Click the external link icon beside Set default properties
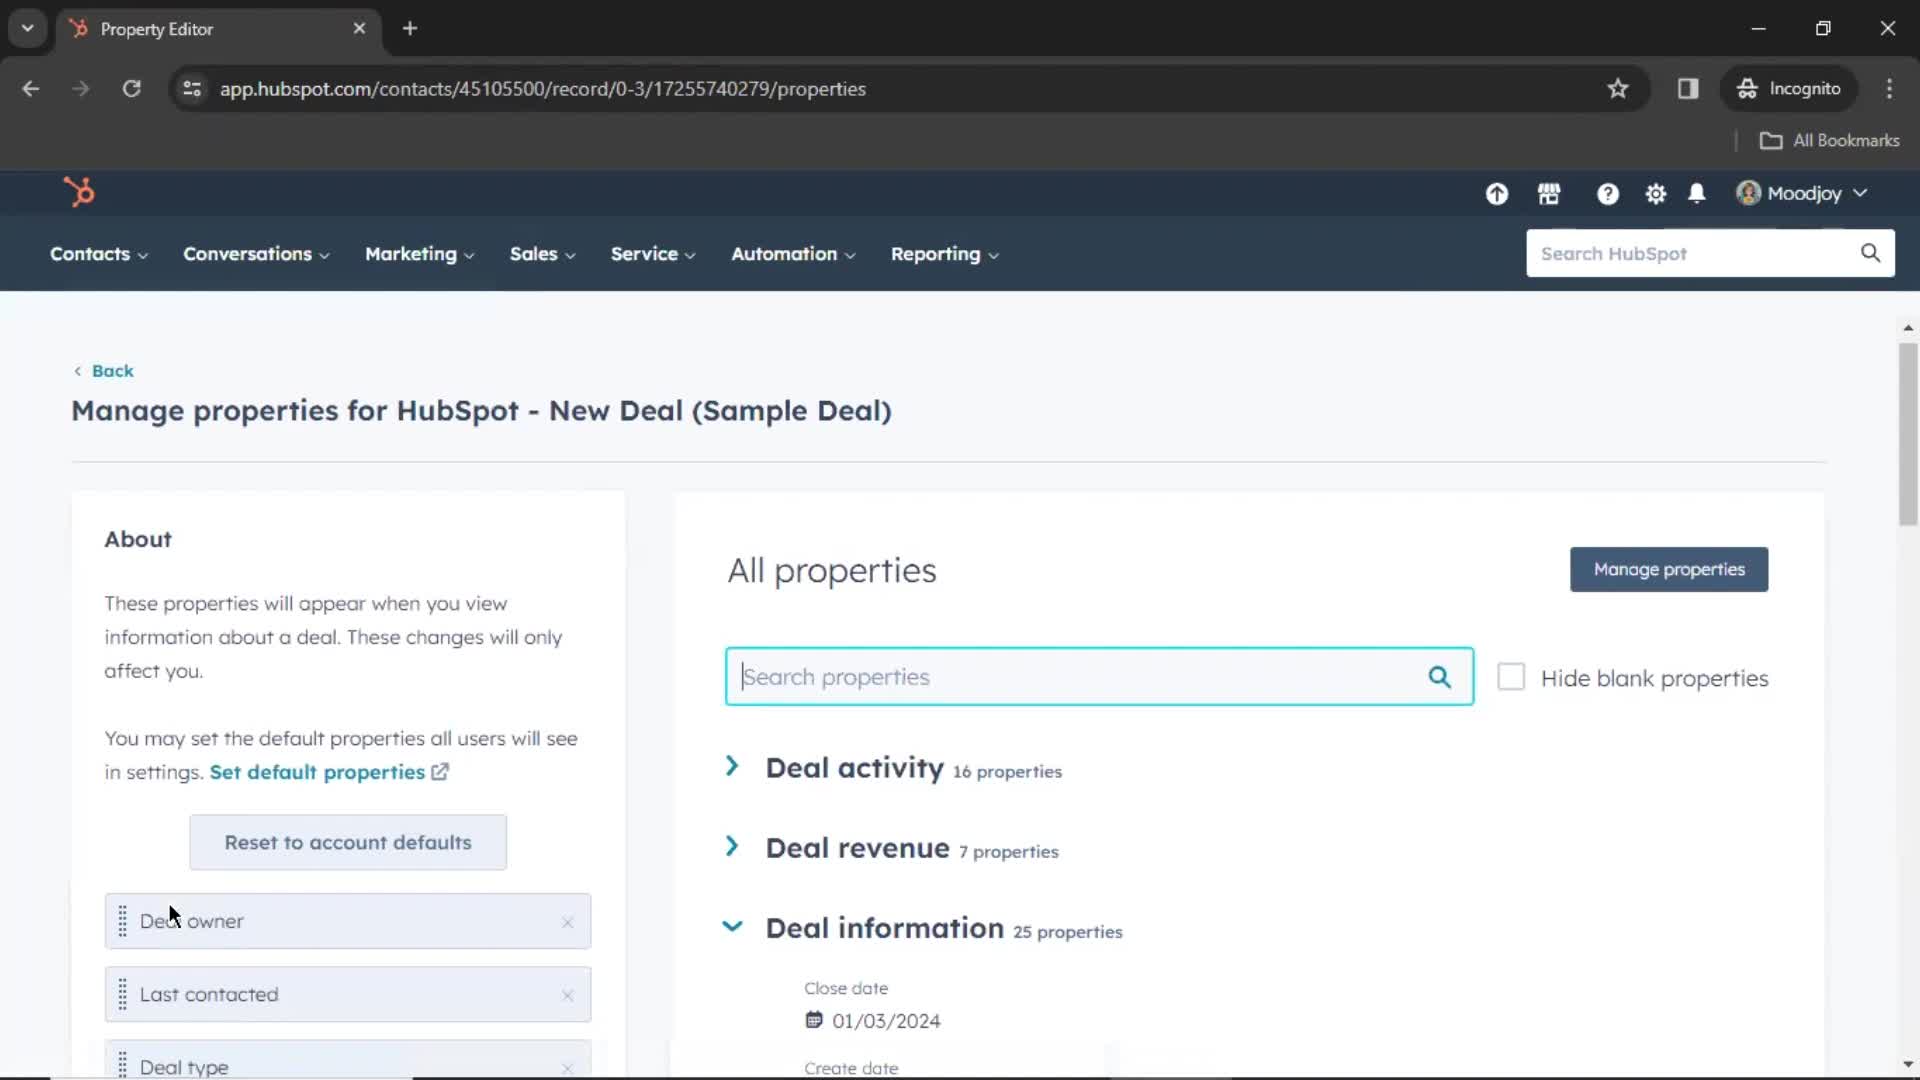The width and height of the screenshot is (1920, 1080). tap(440, 772)
